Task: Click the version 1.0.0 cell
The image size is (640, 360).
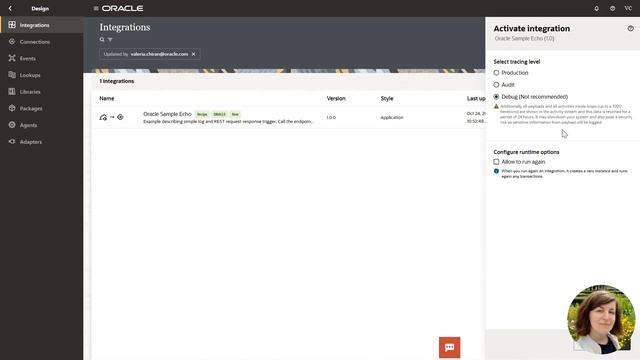Action: tap(331, 118)
